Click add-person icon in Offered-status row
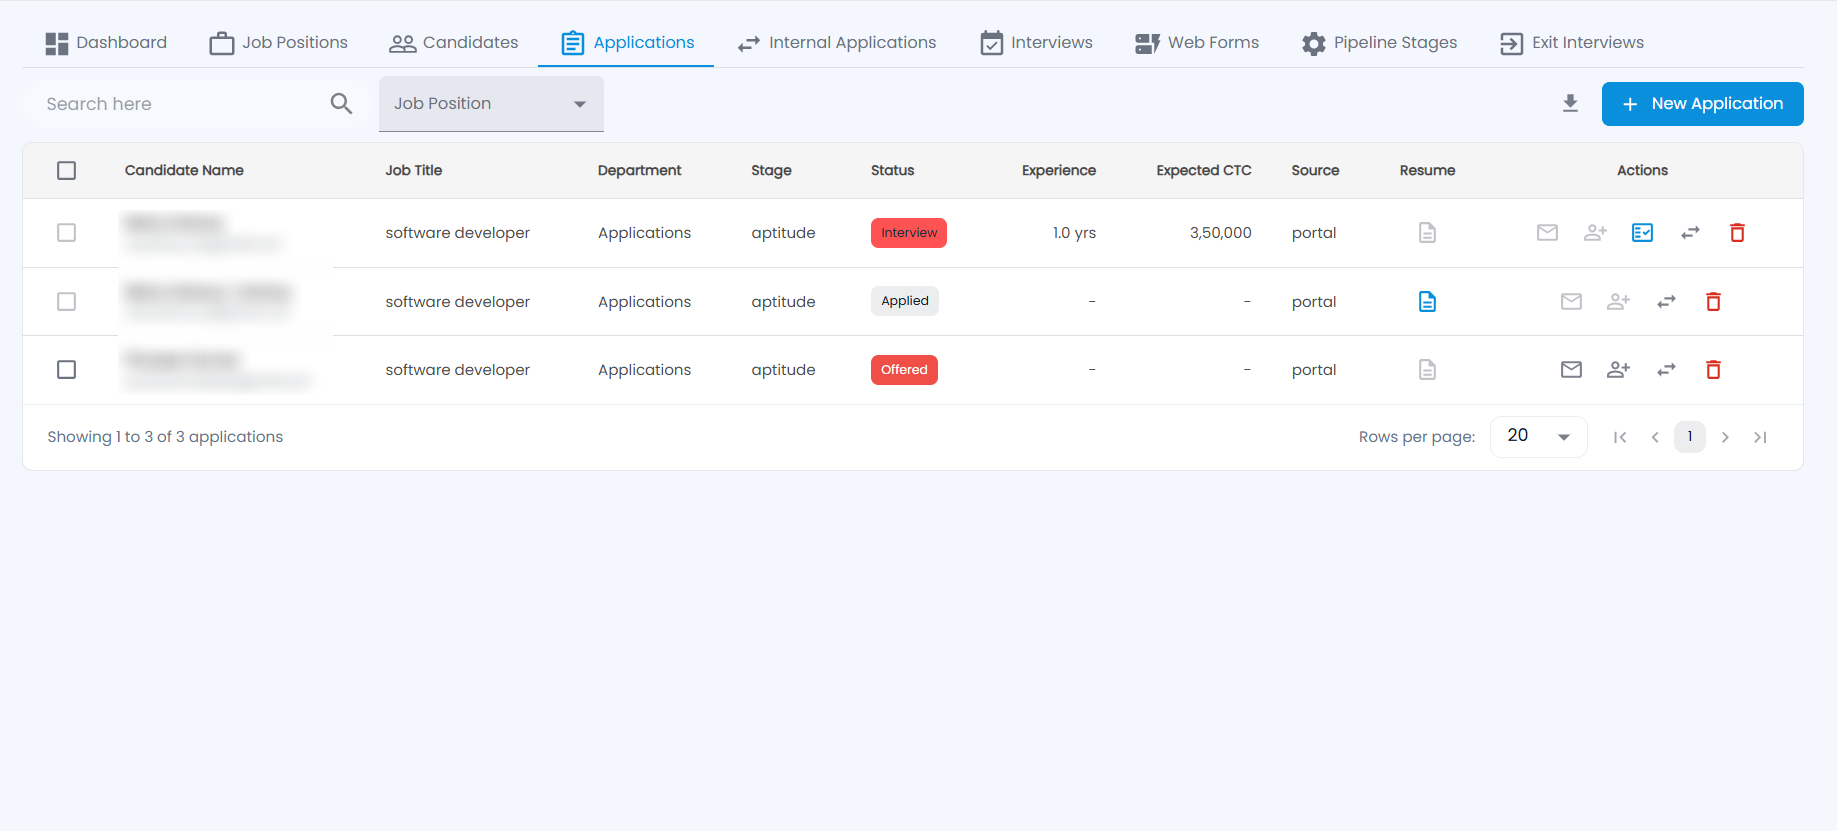The height and width of the screenshot is (831, 1837). click(1618, 370)
